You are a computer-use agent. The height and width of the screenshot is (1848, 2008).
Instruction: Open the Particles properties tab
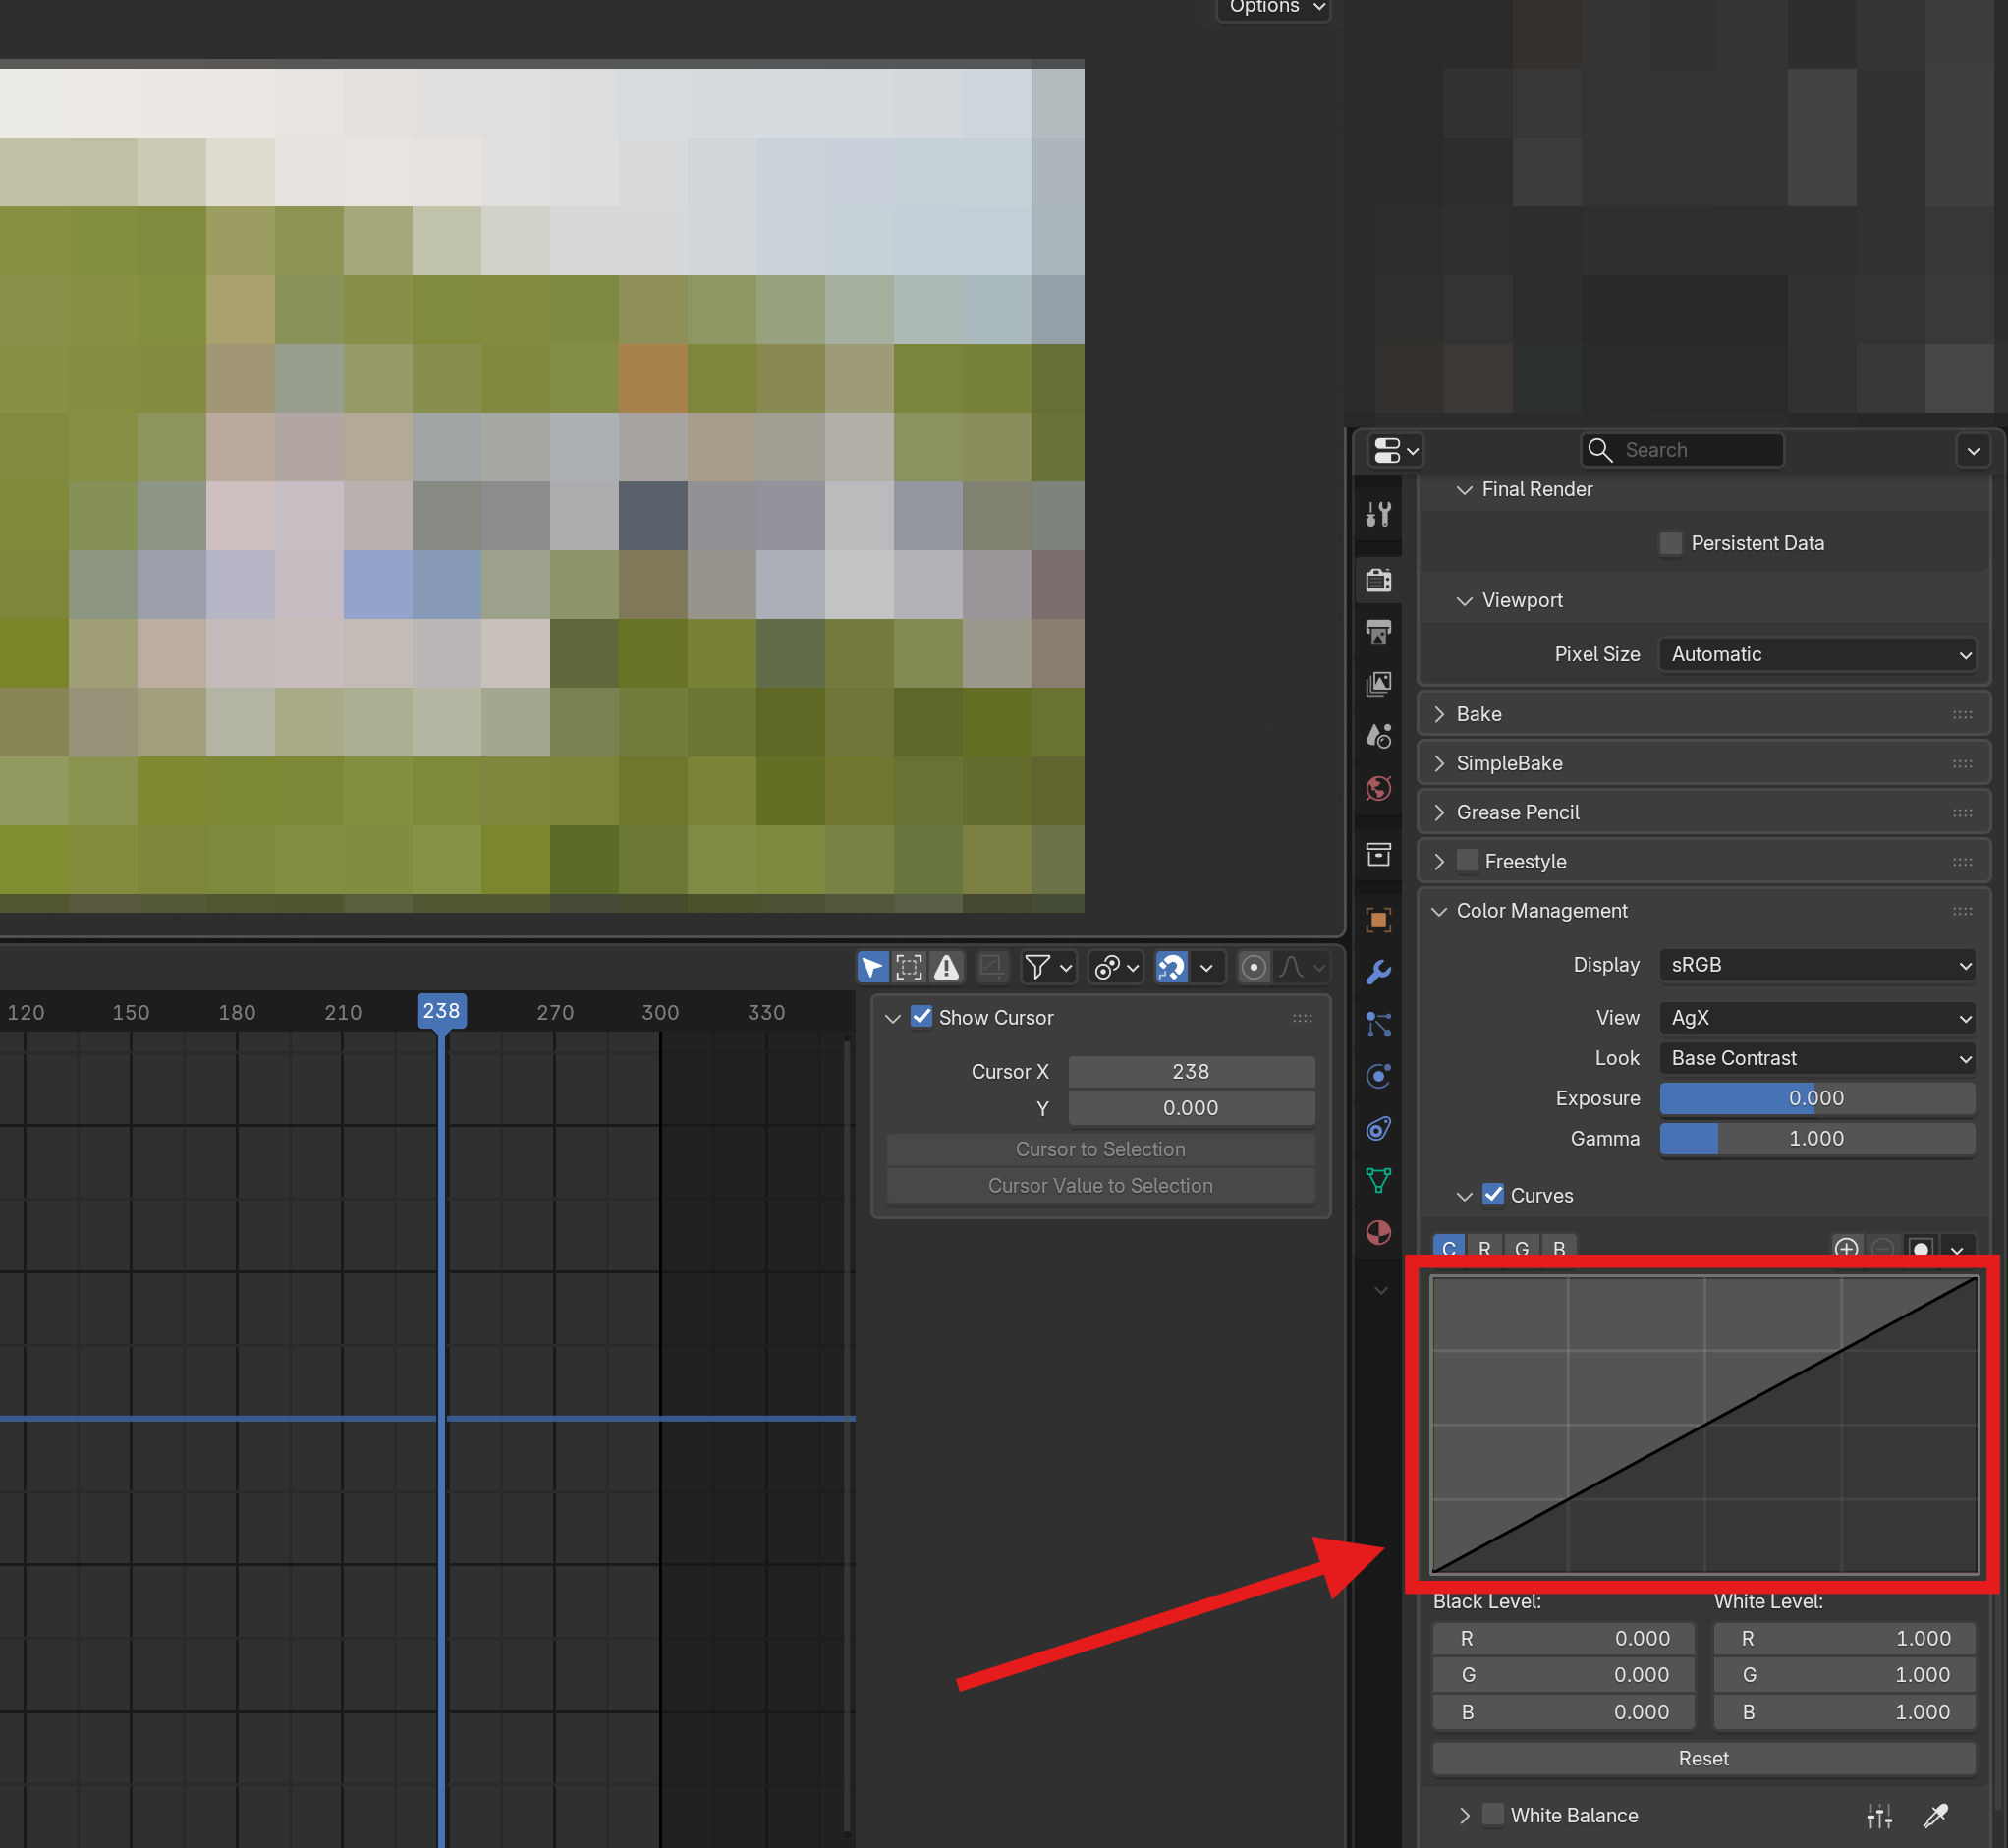pyautogui.click(x=1378, y=1024)
